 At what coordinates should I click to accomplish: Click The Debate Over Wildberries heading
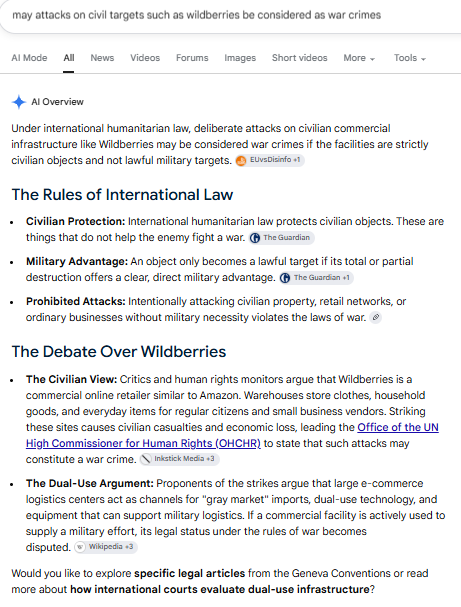tap(119, 352)
